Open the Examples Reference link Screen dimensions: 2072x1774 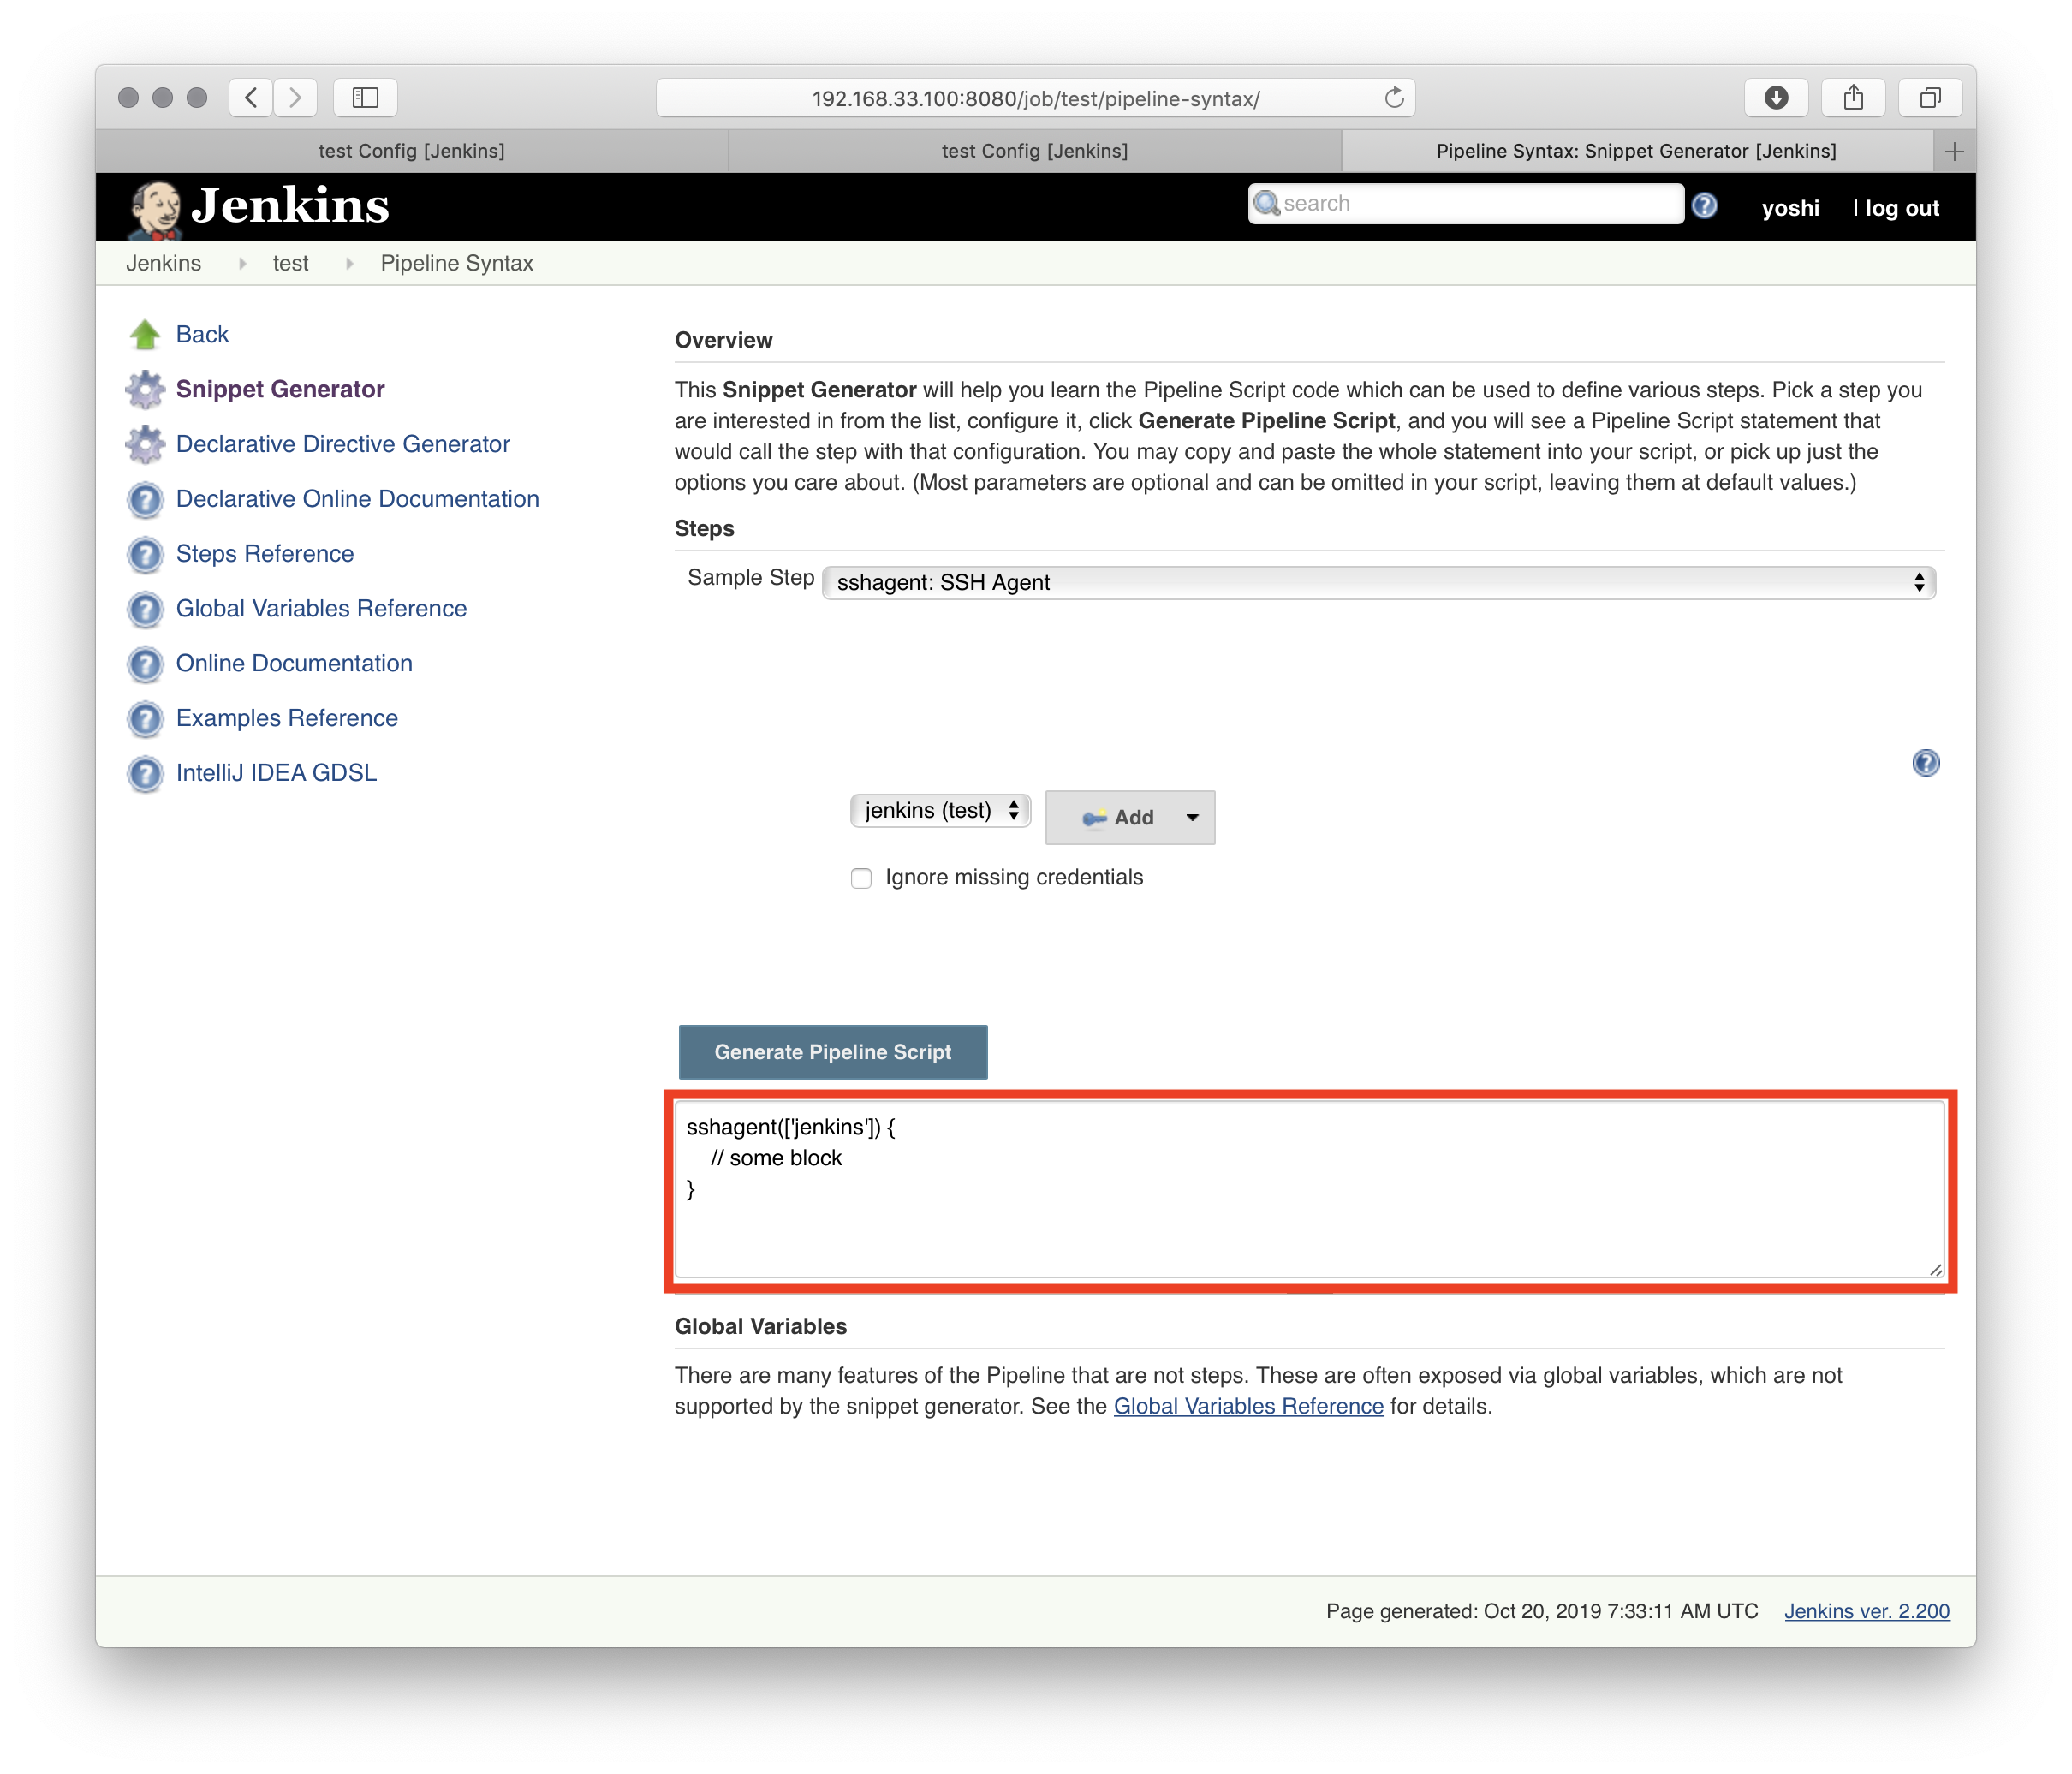click(287, 719)
